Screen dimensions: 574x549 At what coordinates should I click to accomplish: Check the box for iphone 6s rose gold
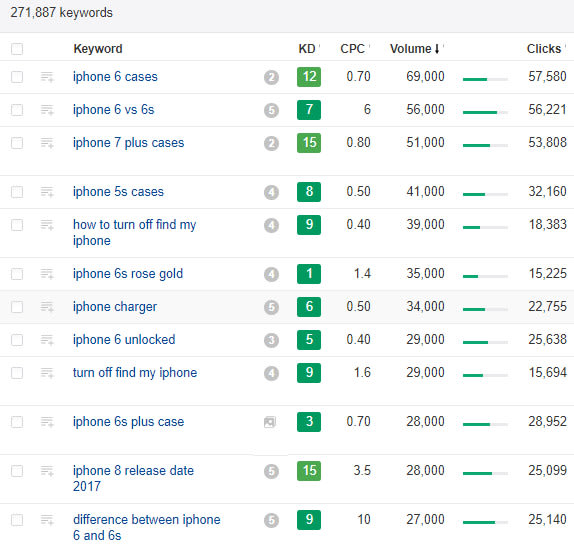pos(17,274)
